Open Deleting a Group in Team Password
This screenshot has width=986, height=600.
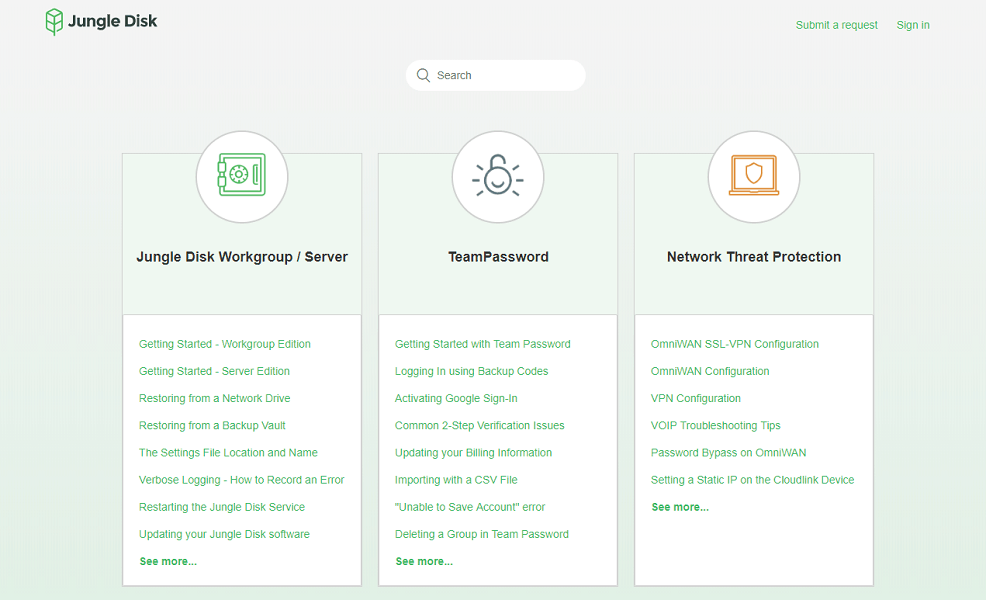point(482,534)
